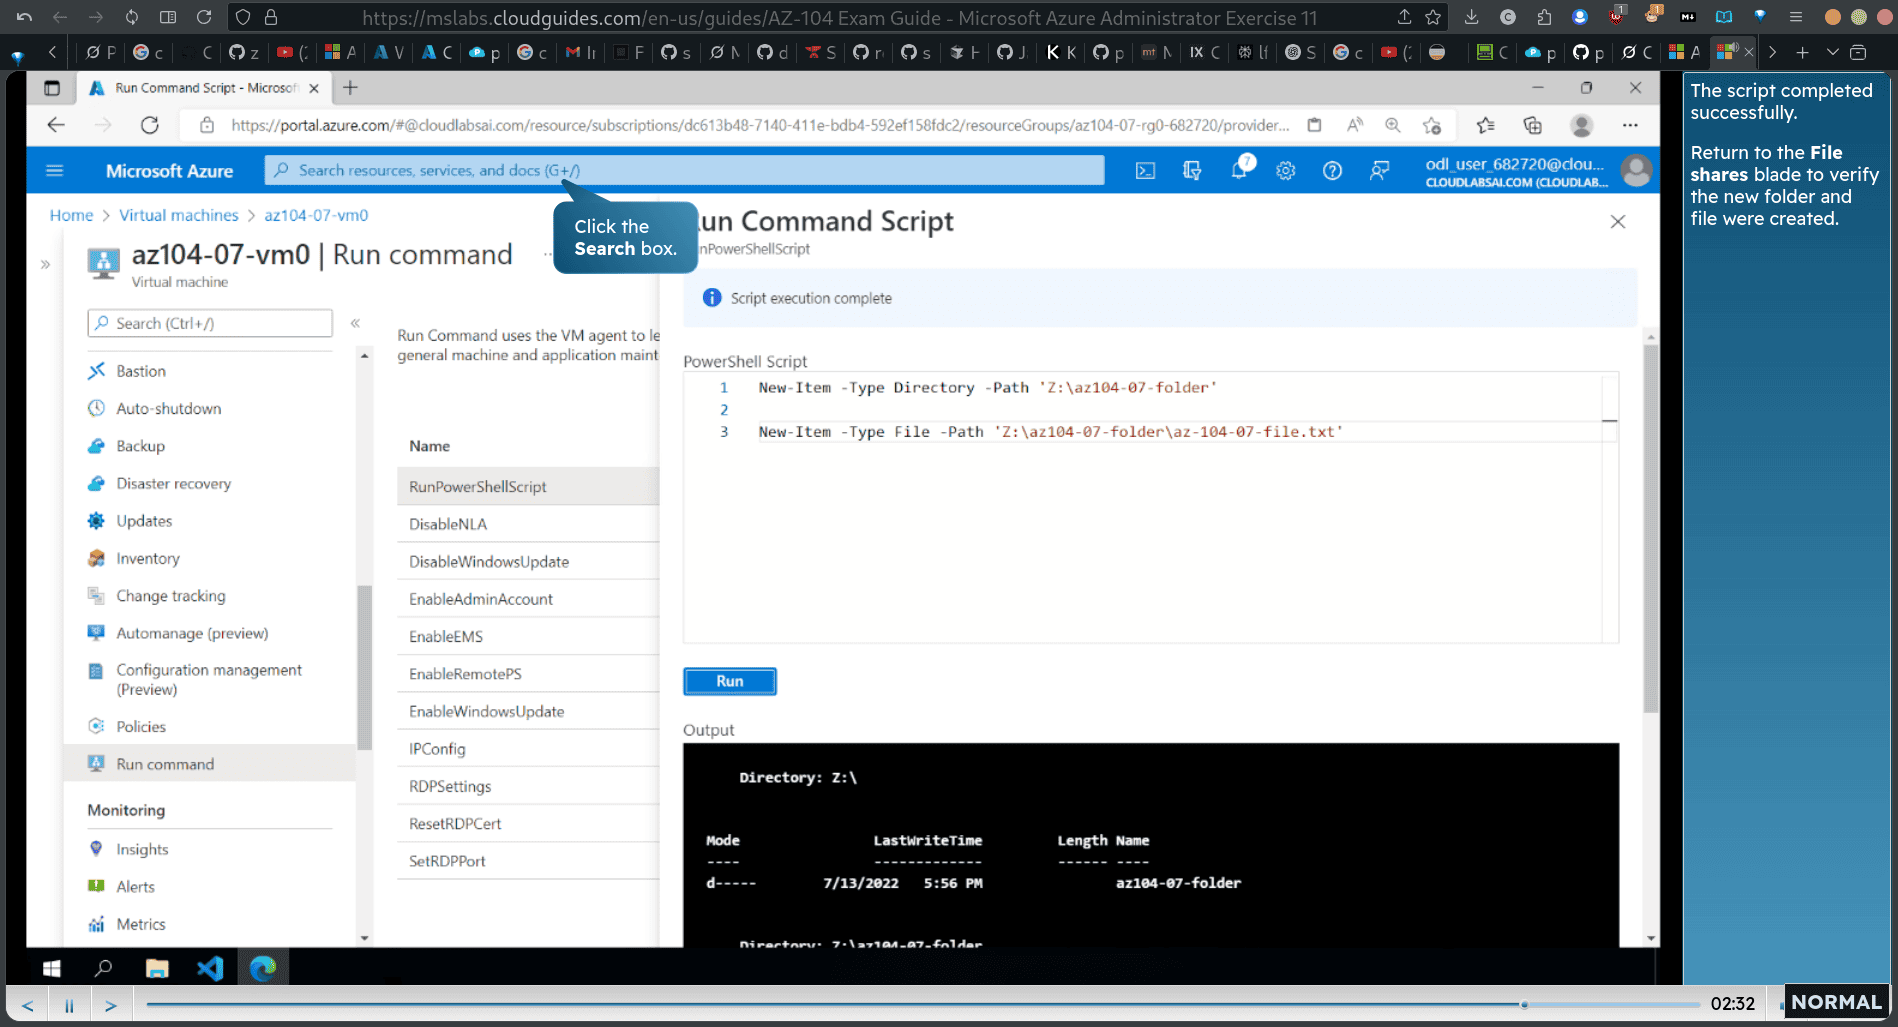Open Policies in VM menu
The image size is (1898, 1027).
coord(141,727)
